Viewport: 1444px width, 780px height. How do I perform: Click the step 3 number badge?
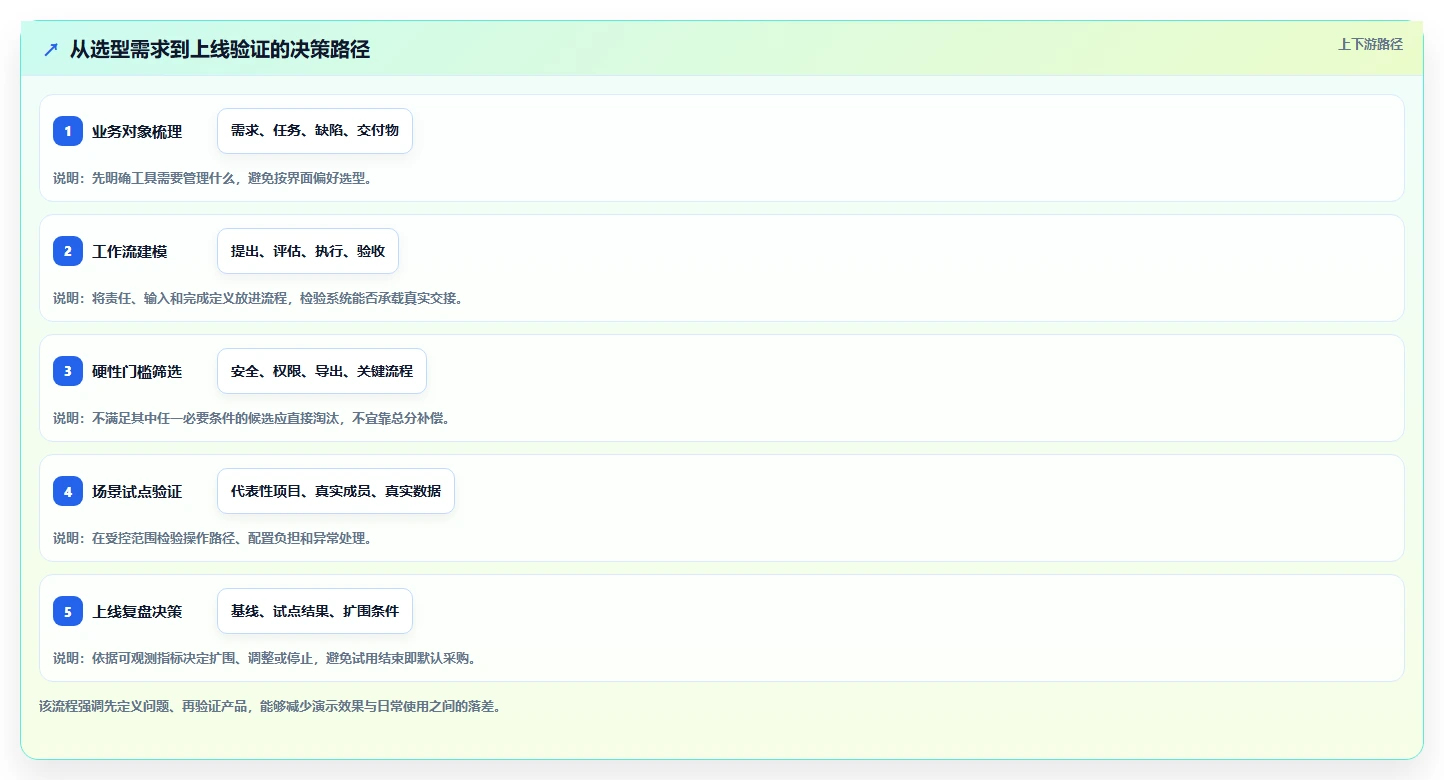click(68, 371)
